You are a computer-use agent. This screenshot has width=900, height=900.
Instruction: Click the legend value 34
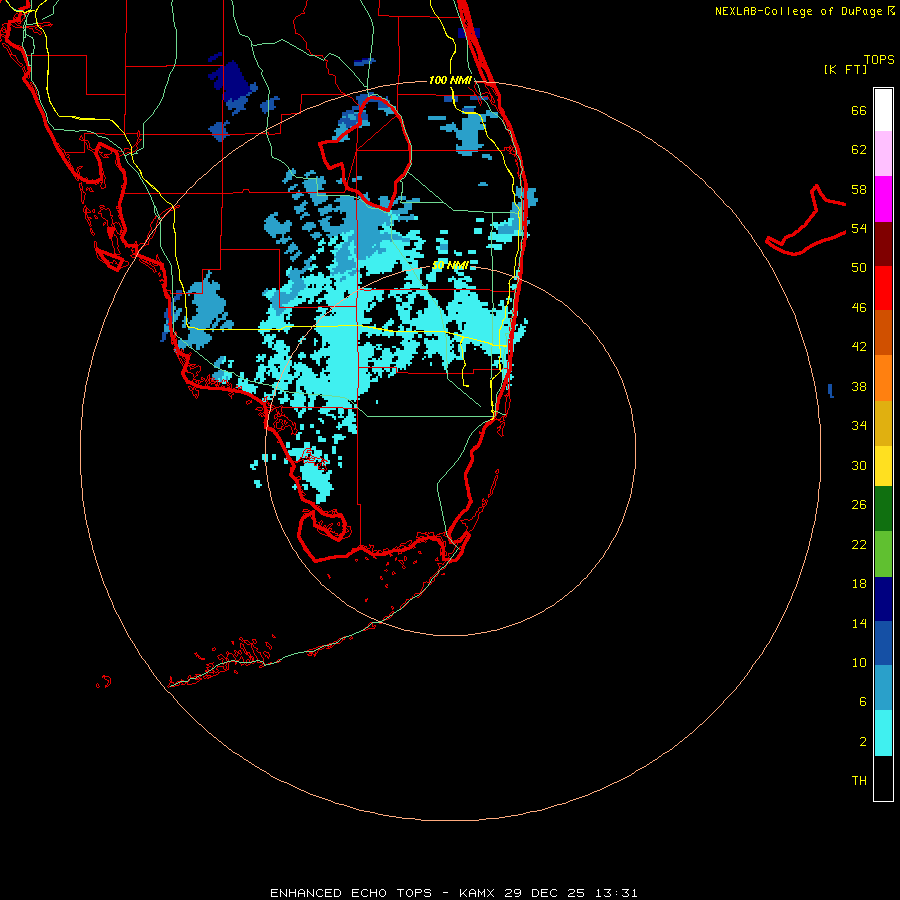pyautogui.click(x=859, y=425)
